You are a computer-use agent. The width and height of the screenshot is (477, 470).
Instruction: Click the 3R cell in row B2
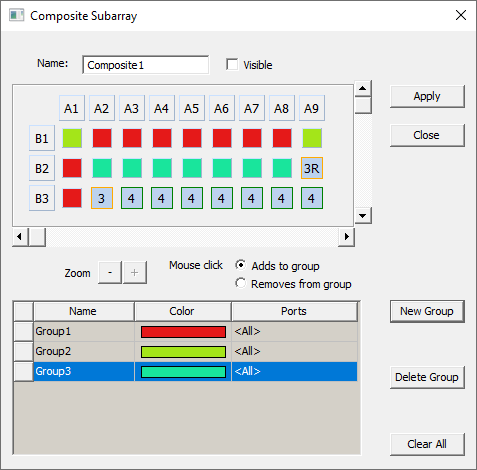click(312, 168)
